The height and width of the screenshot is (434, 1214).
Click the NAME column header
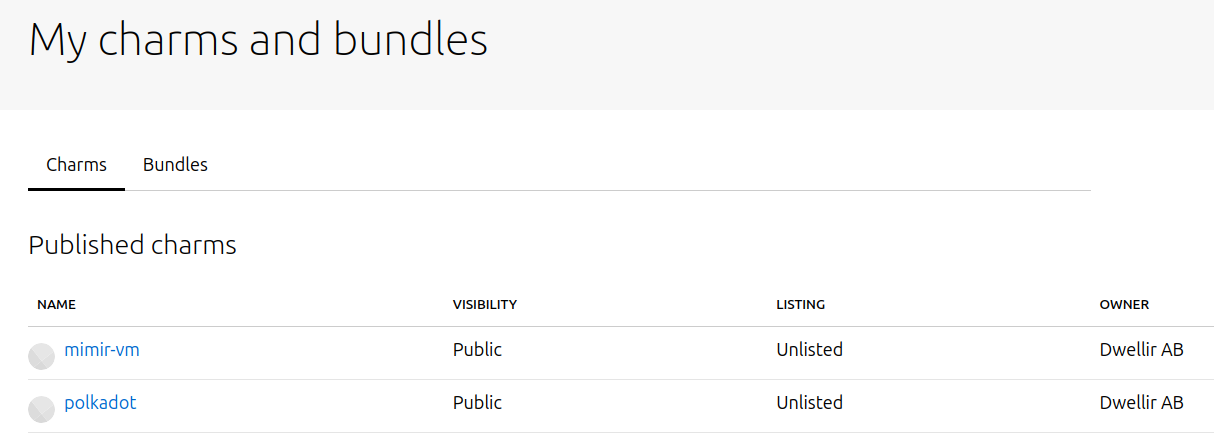point(56,305)
